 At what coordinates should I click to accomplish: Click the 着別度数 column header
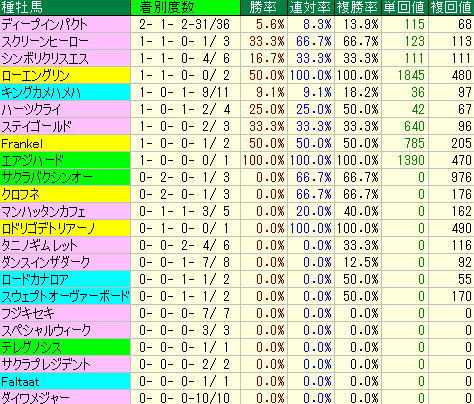185,7
